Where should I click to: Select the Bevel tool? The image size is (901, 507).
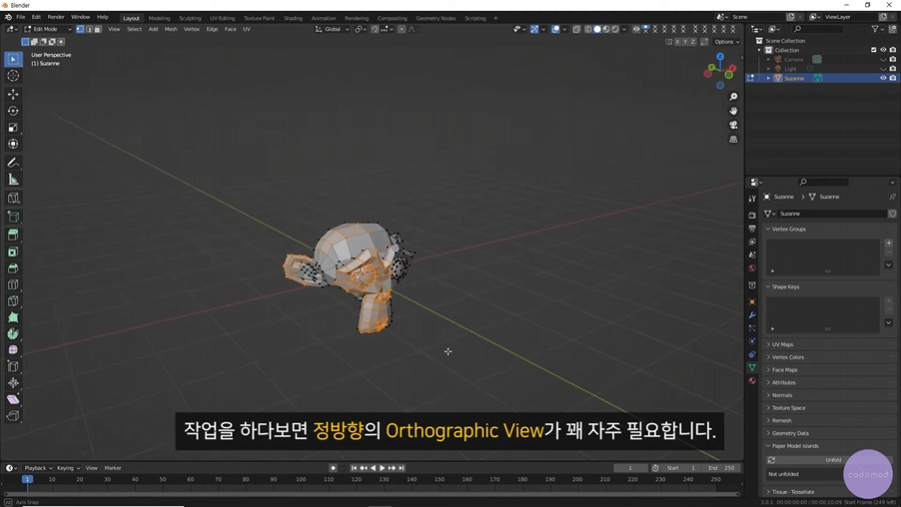click(x=13, y=268)
